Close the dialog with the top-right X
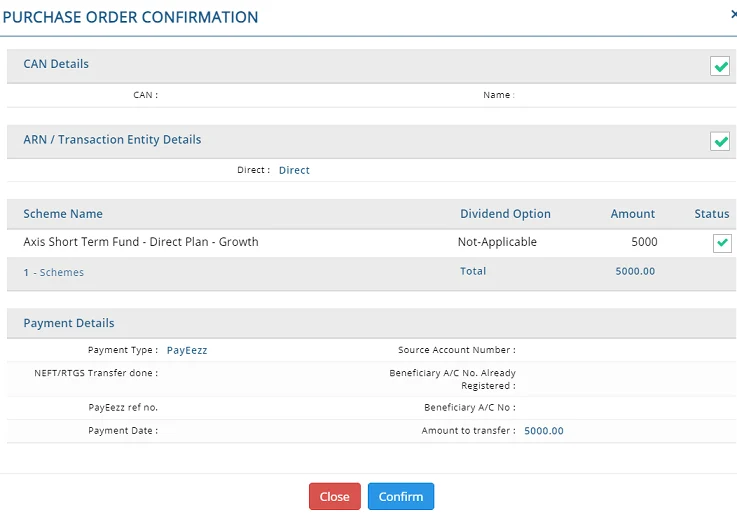 click(x=734, y=15)
